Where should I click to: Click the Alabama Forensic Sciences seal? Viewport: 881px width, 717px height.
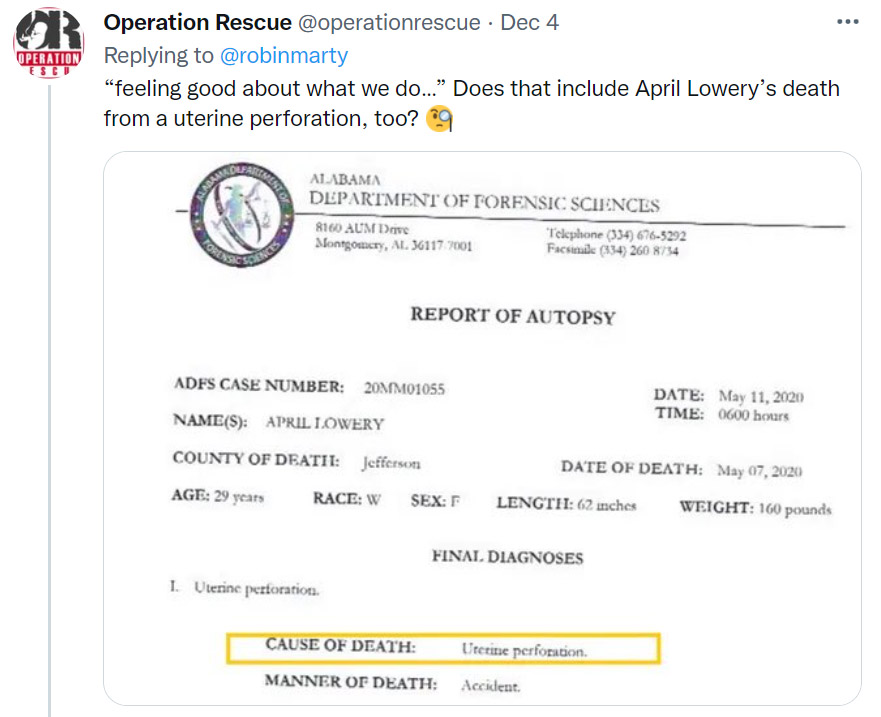[242, 215]
